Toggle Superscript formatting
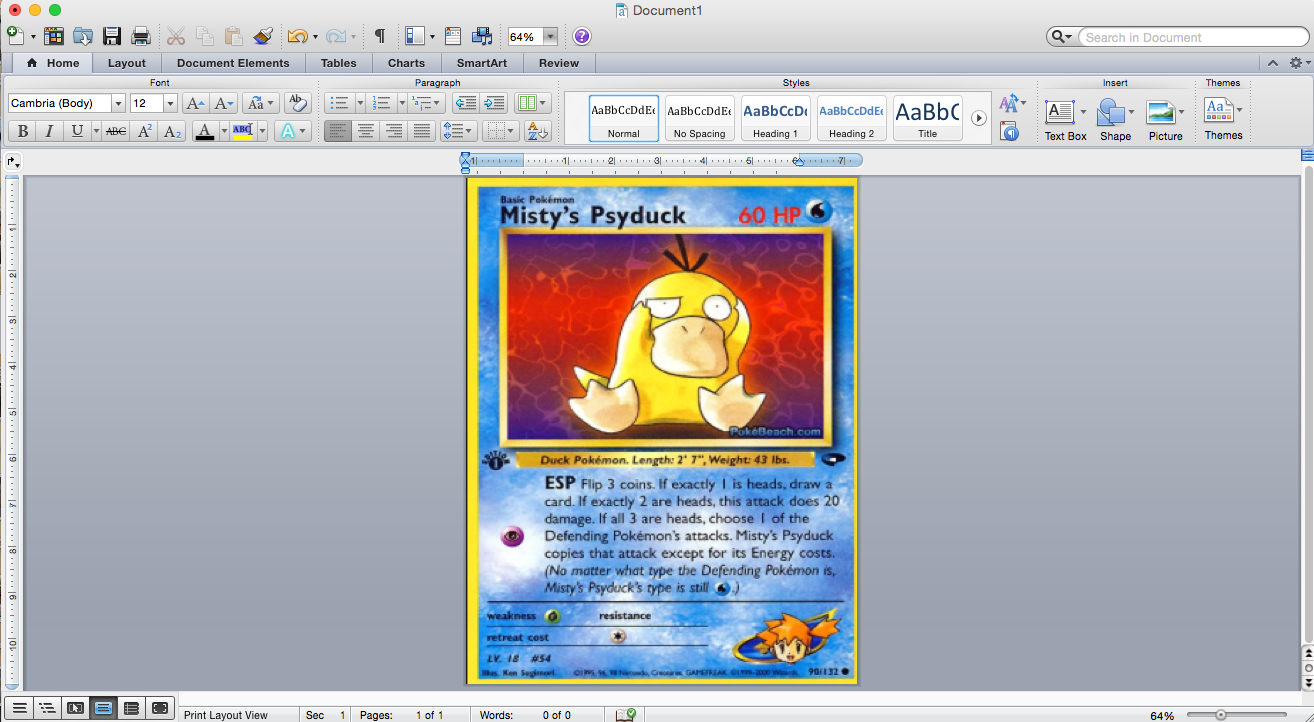 coord(144,131)
